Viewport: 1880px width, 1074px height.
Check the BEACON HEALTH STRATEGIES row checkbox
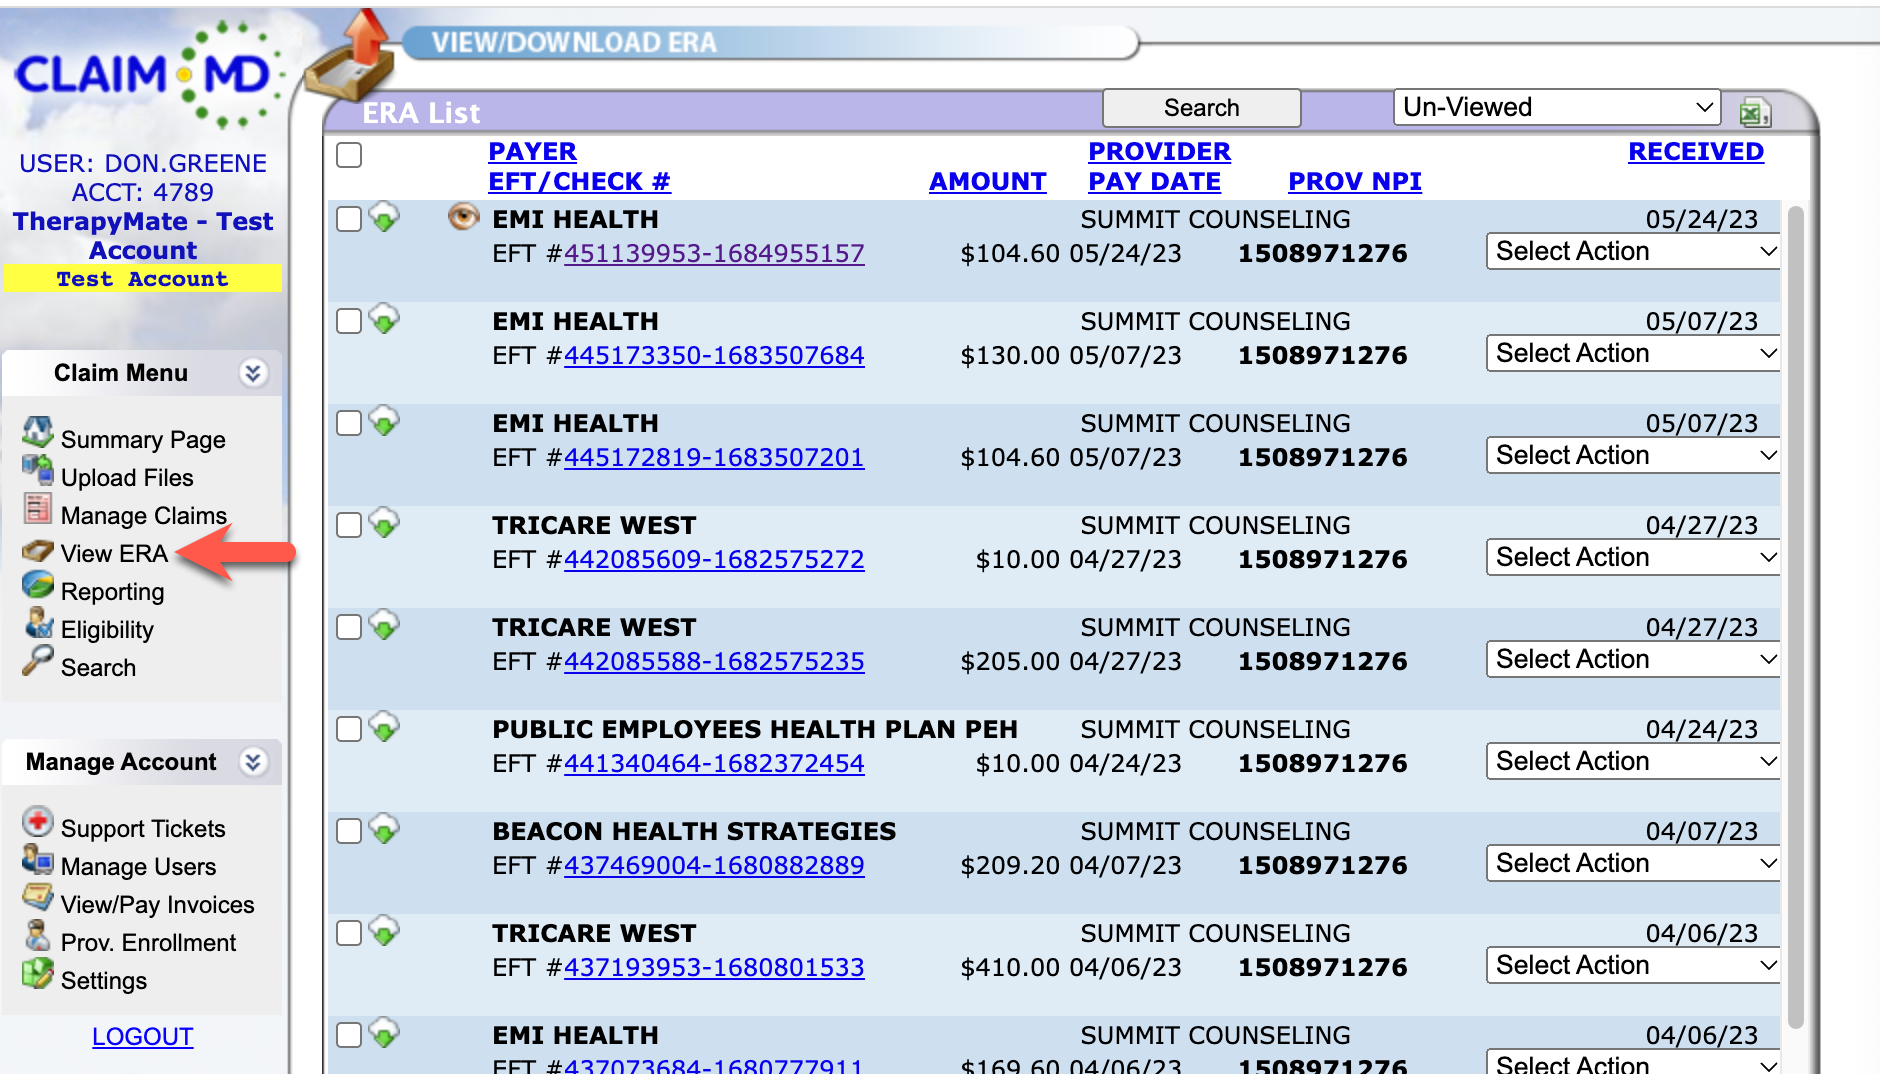click(348, 830)
